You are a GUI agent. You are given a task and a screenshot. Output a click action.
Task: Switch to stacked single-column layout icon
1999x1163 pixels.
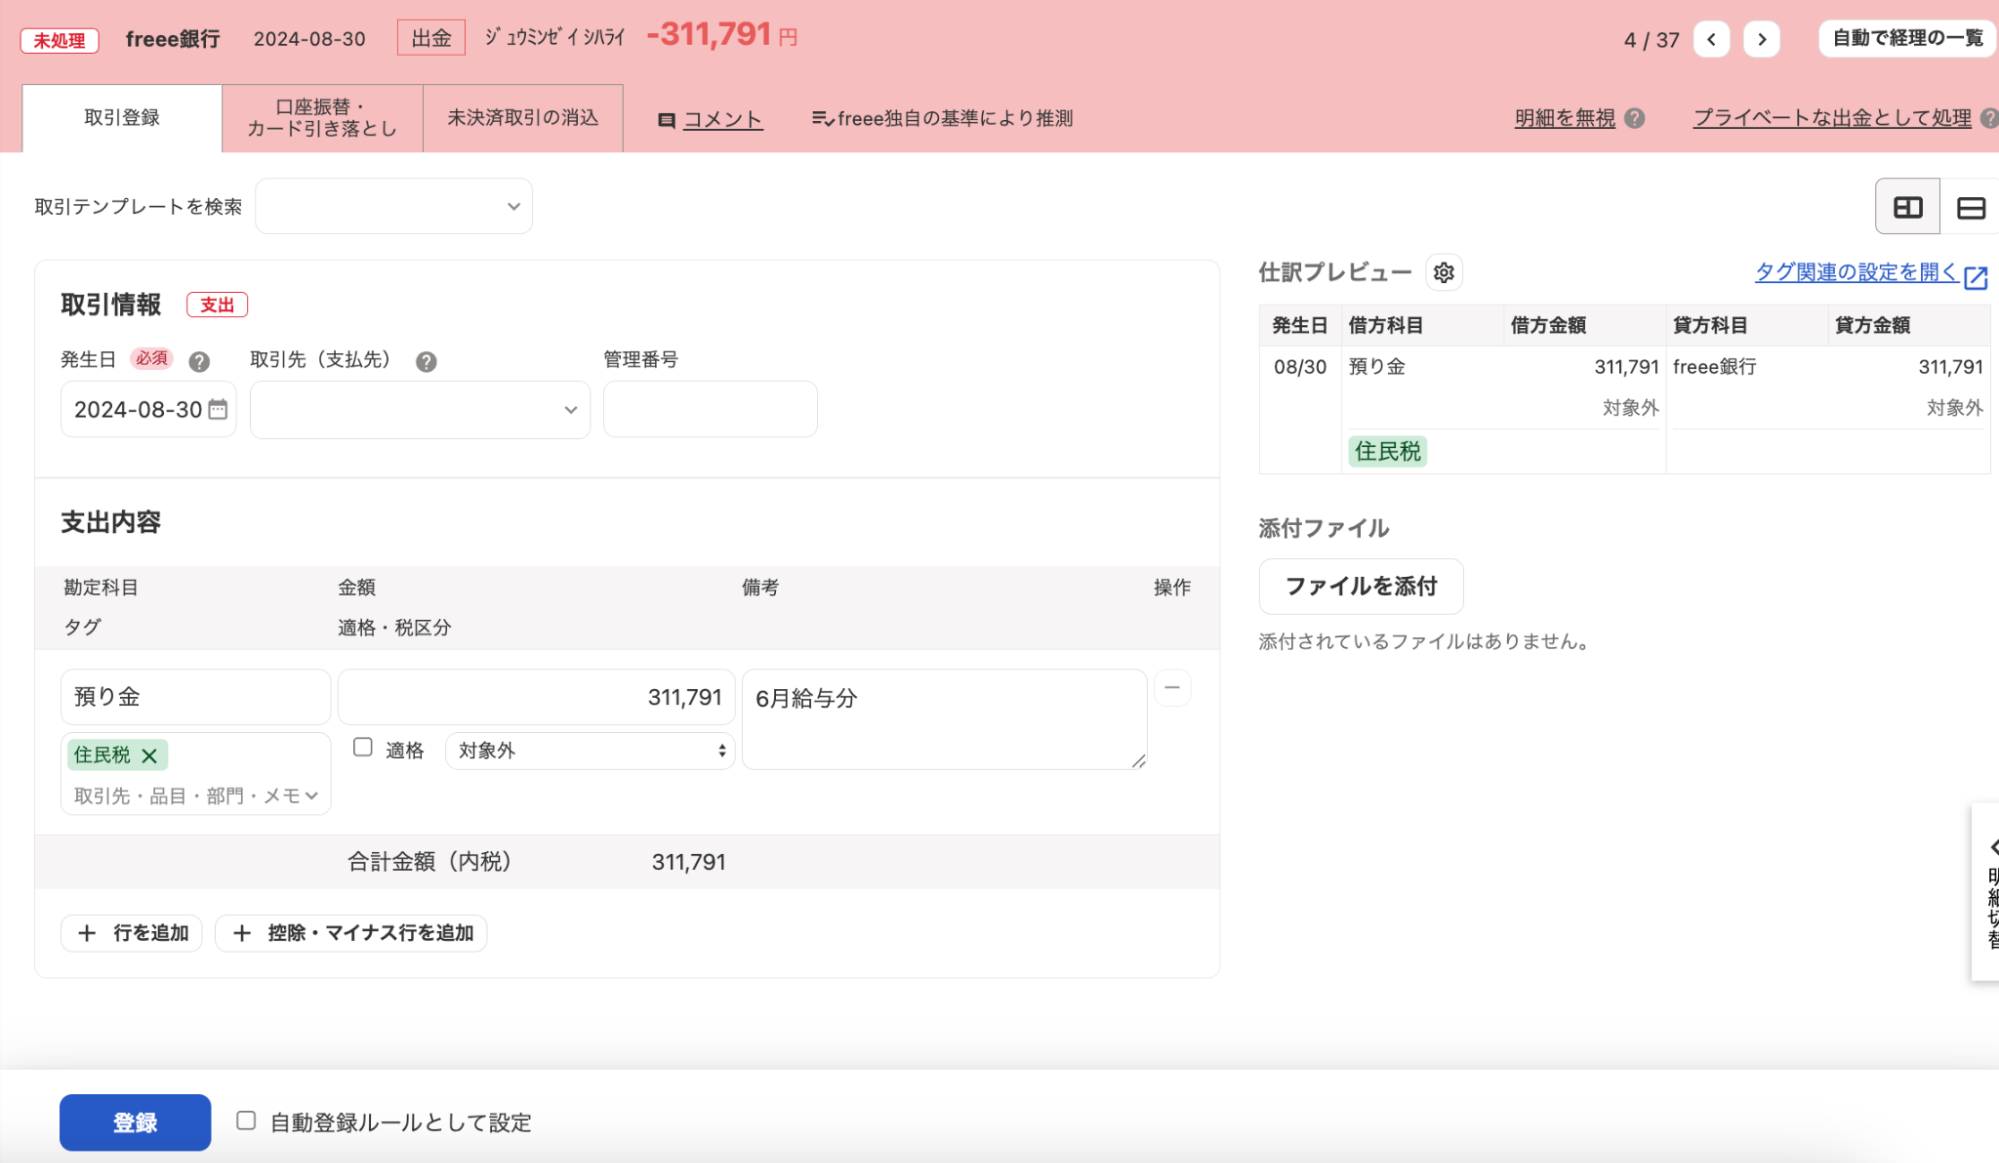pyautogui.click(x=1970, y=207)
